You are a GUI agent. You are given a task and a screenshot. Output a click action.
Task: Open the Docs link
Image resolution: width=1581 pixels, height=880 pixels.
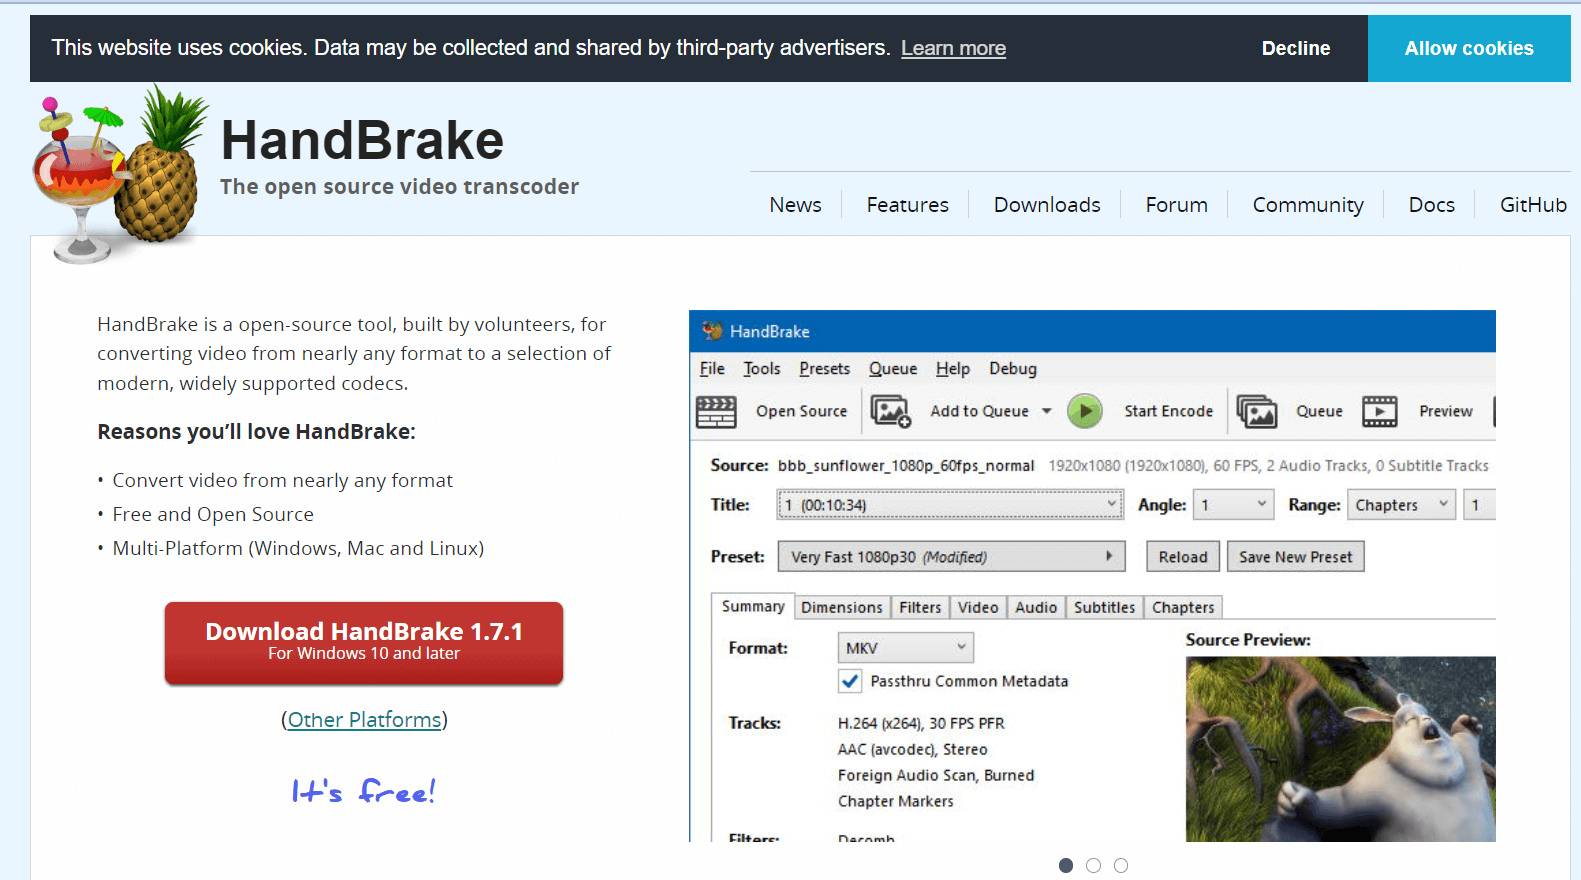[1431, 205]
